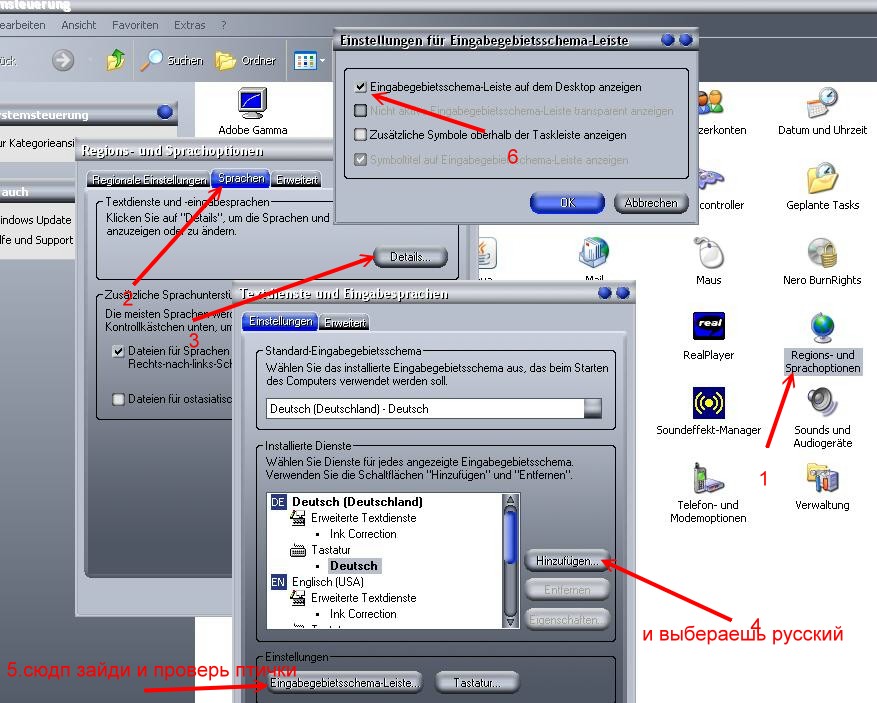
Task: Select Deutsch (Deutschland) in installed services
Action: coord(357,502)
